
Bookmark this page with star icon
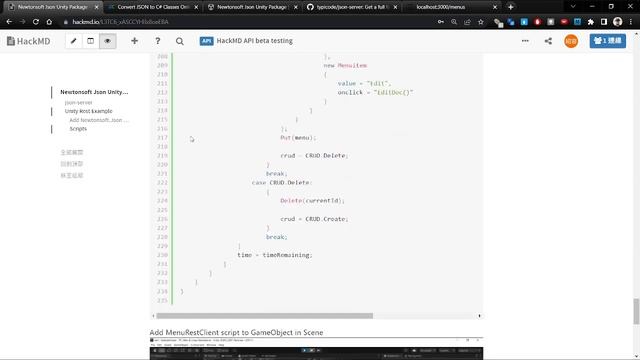(481, 22)
